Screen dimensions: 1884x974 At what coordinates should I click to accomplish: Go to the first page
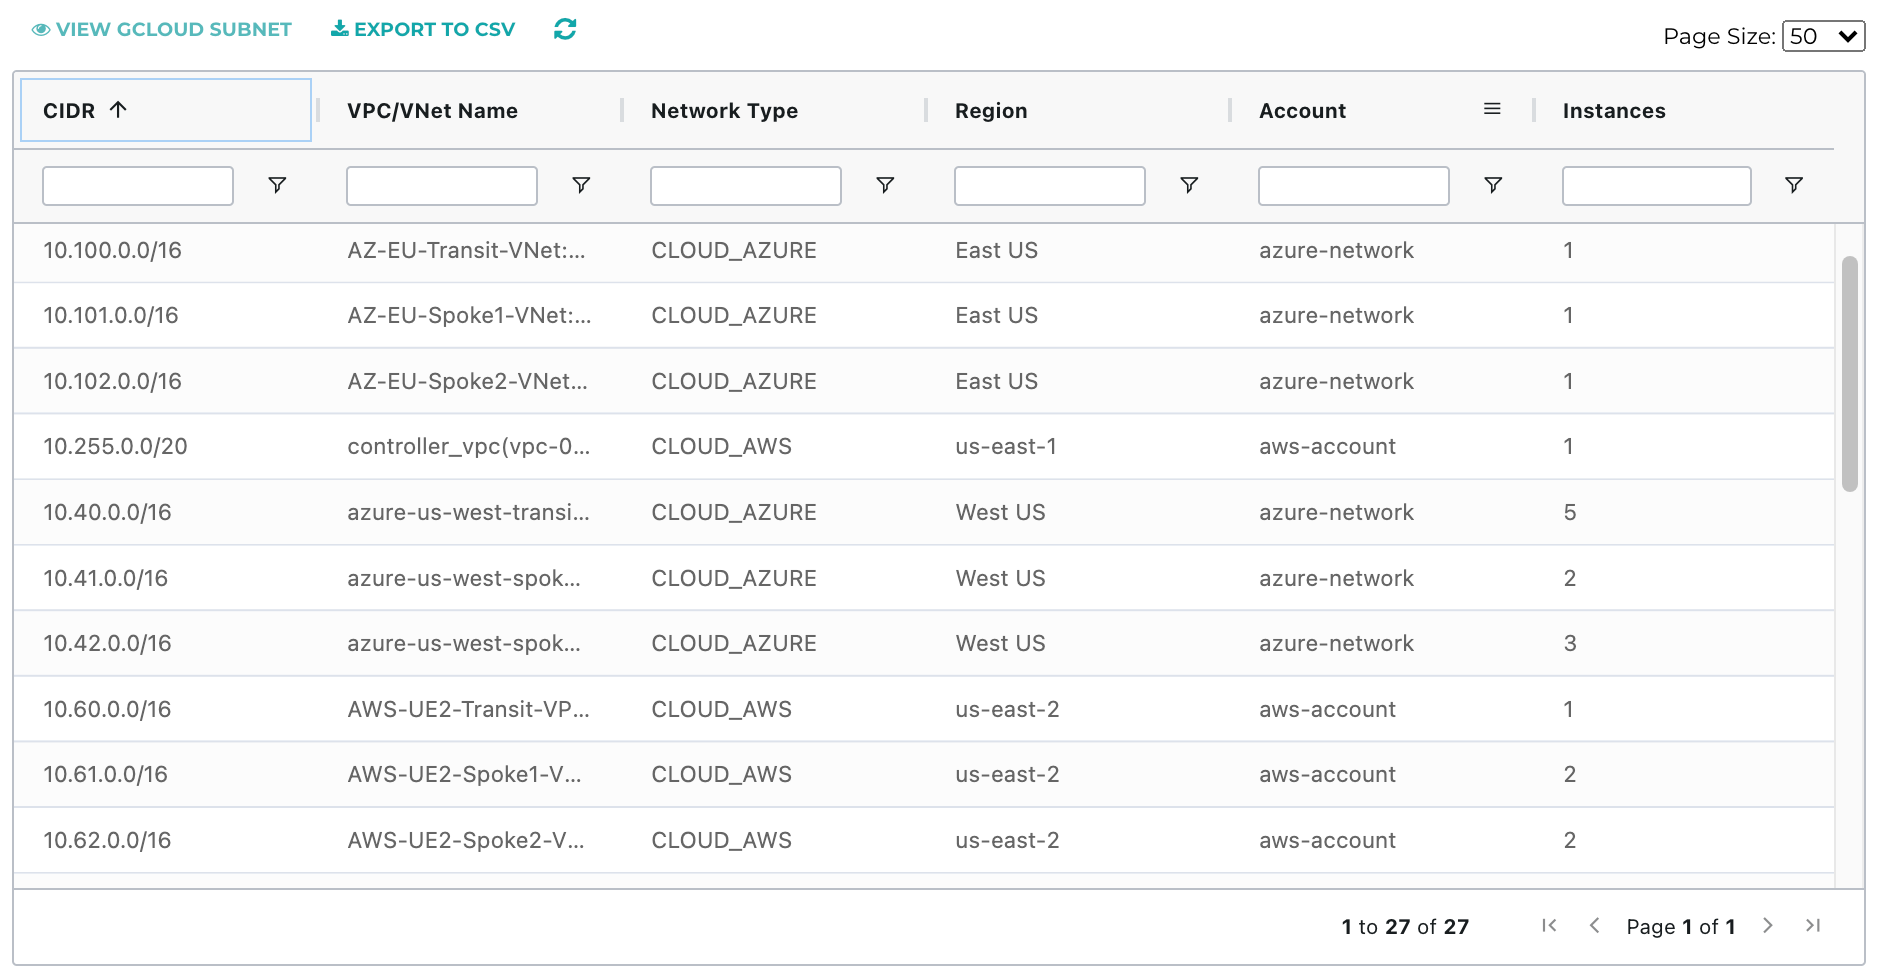tap(1549, 926)
